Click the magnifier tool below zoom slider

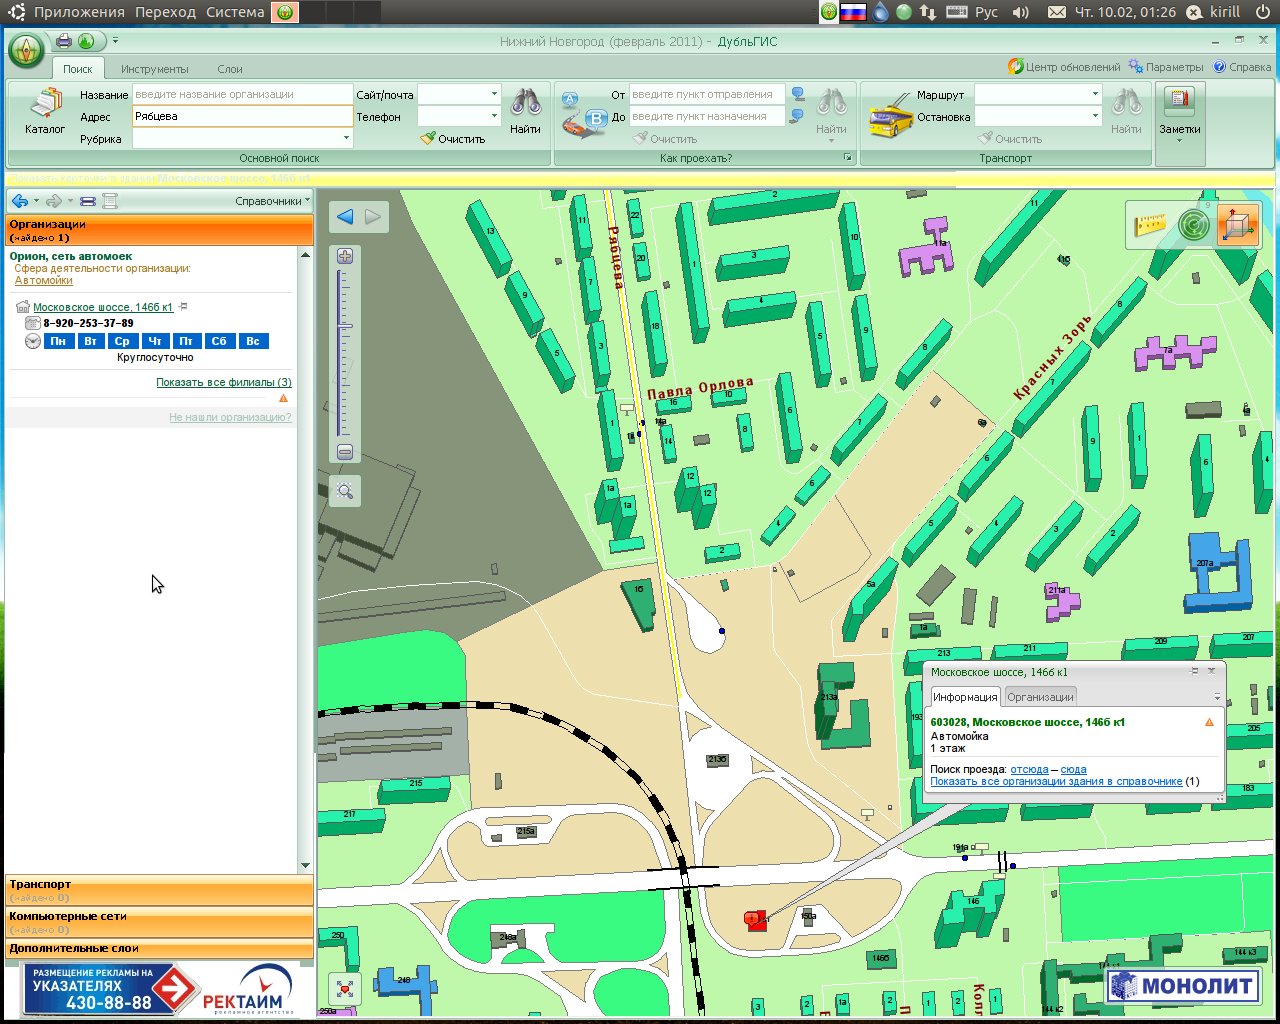(345, 491)
